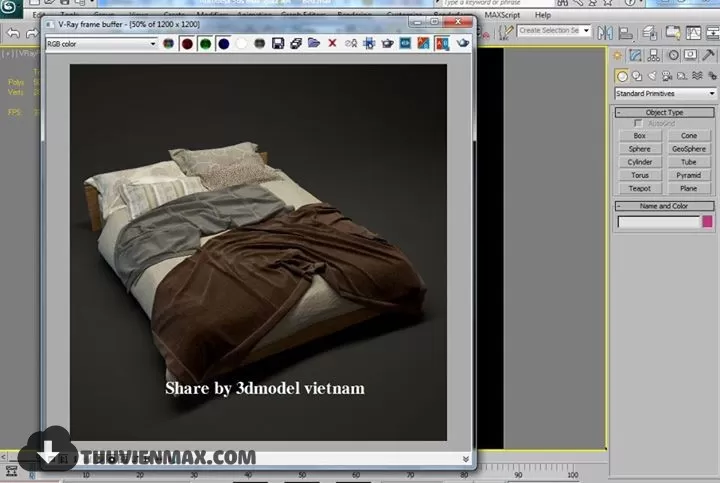Open the Standard Primitives dropdown
The width and height of the screenshot is (720, 483).
(x=665, y=94)
